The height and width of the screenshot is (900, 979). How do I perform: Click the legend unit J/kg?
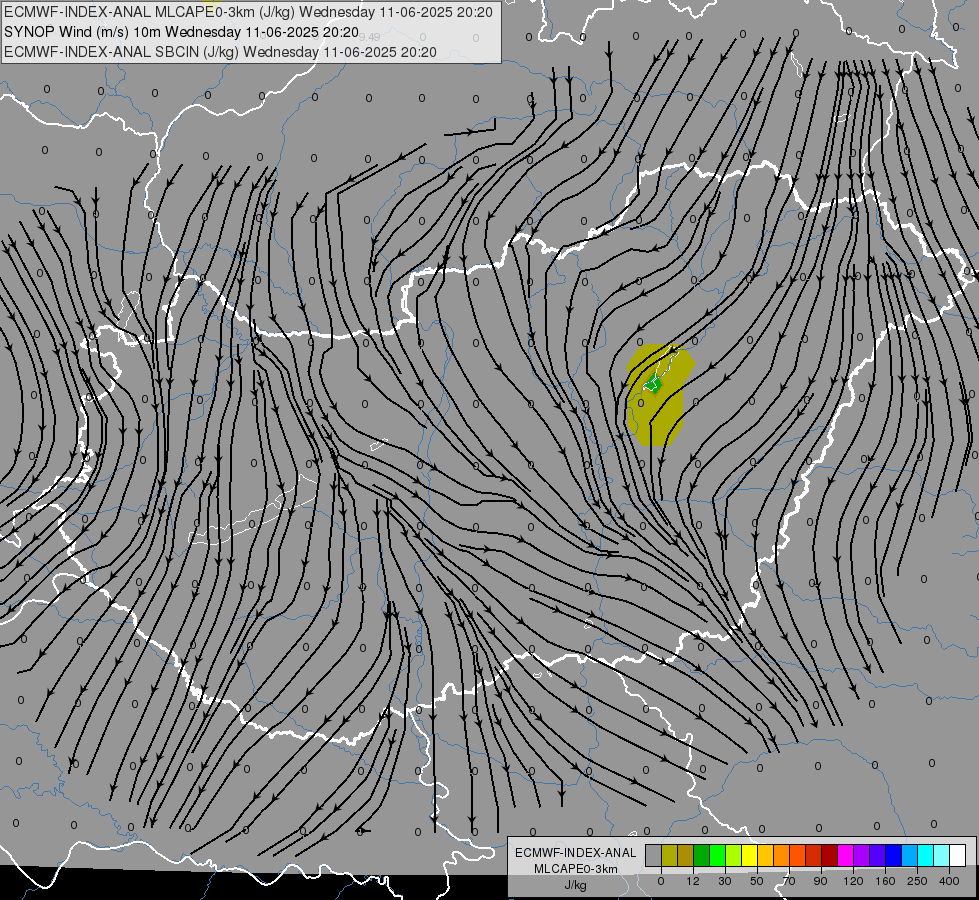point(576,885)
